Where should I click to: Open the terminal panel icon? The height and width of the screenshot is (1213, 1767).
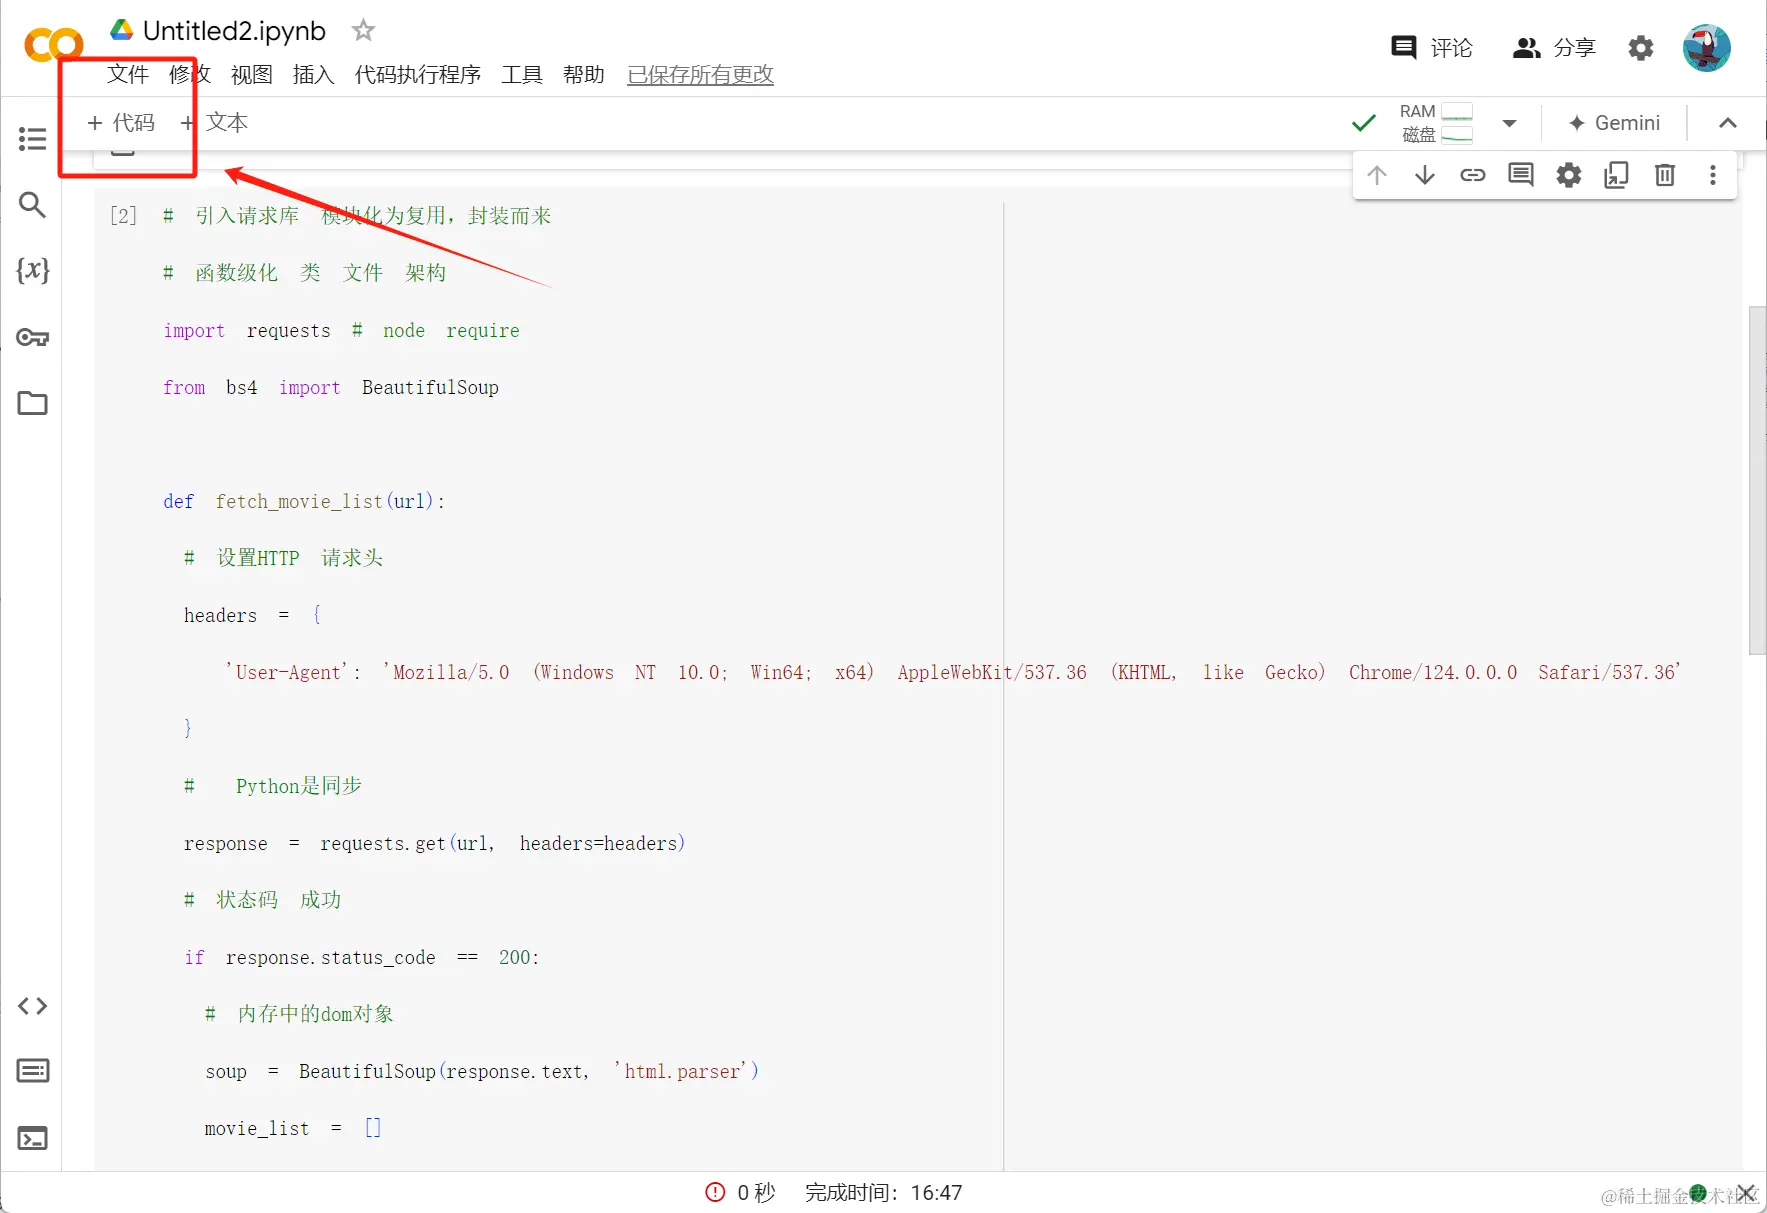pyautogui.click(x=32, y=1138)
